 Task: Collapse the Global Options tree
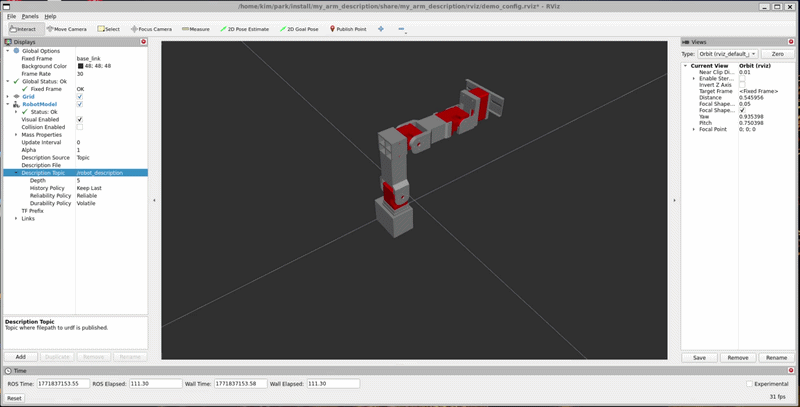coord(8,51)
